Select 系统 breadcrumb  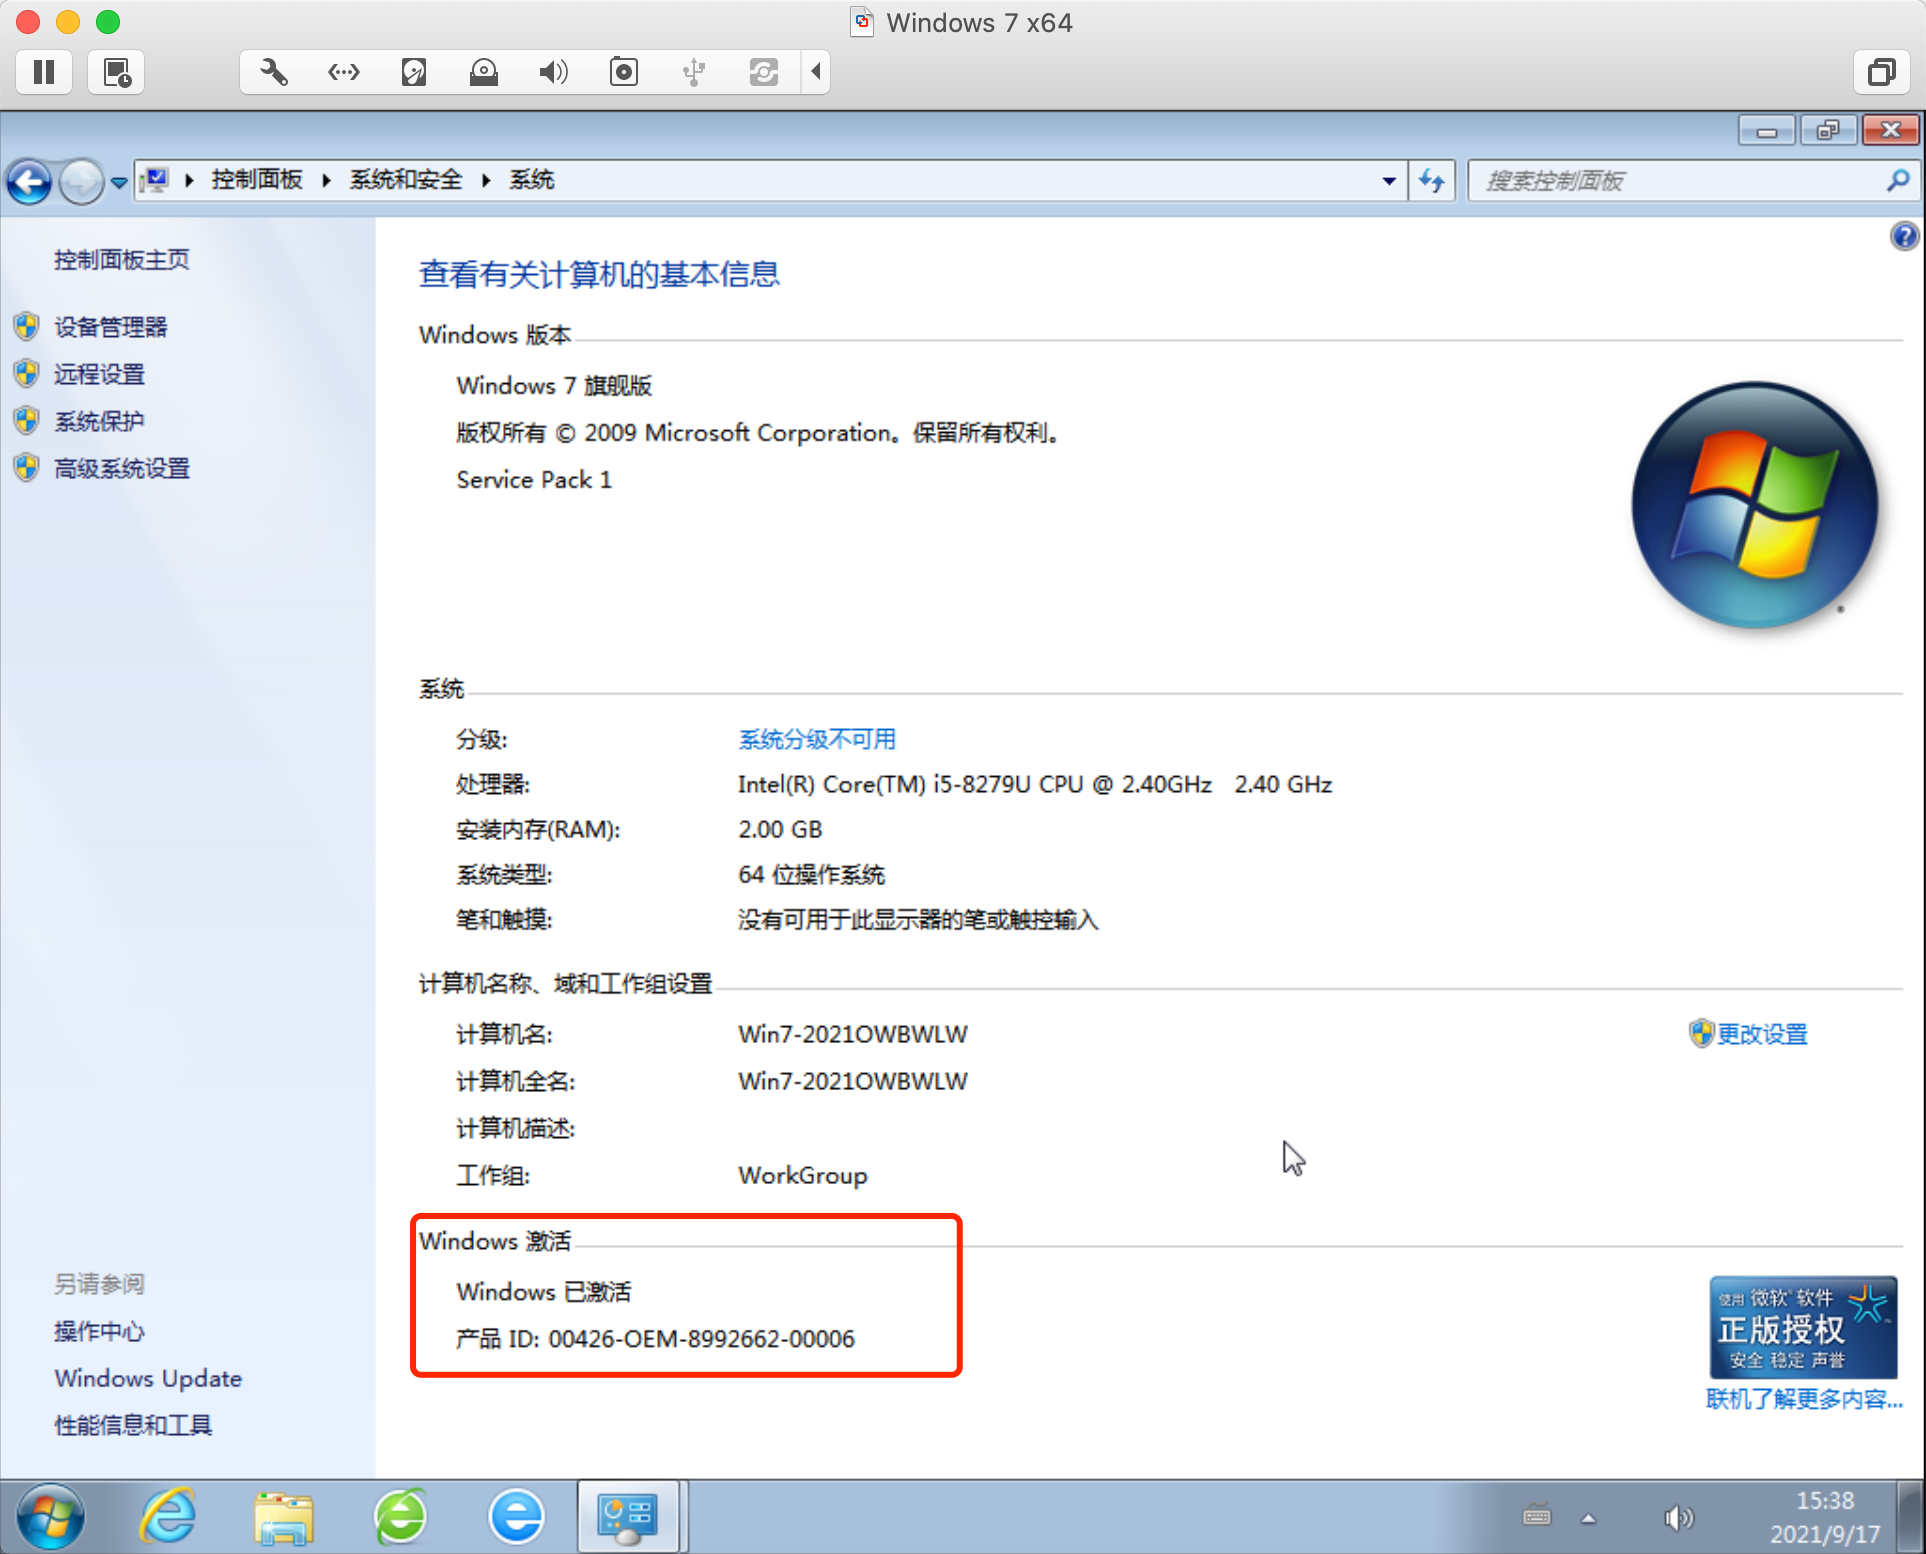pos(532,180)
